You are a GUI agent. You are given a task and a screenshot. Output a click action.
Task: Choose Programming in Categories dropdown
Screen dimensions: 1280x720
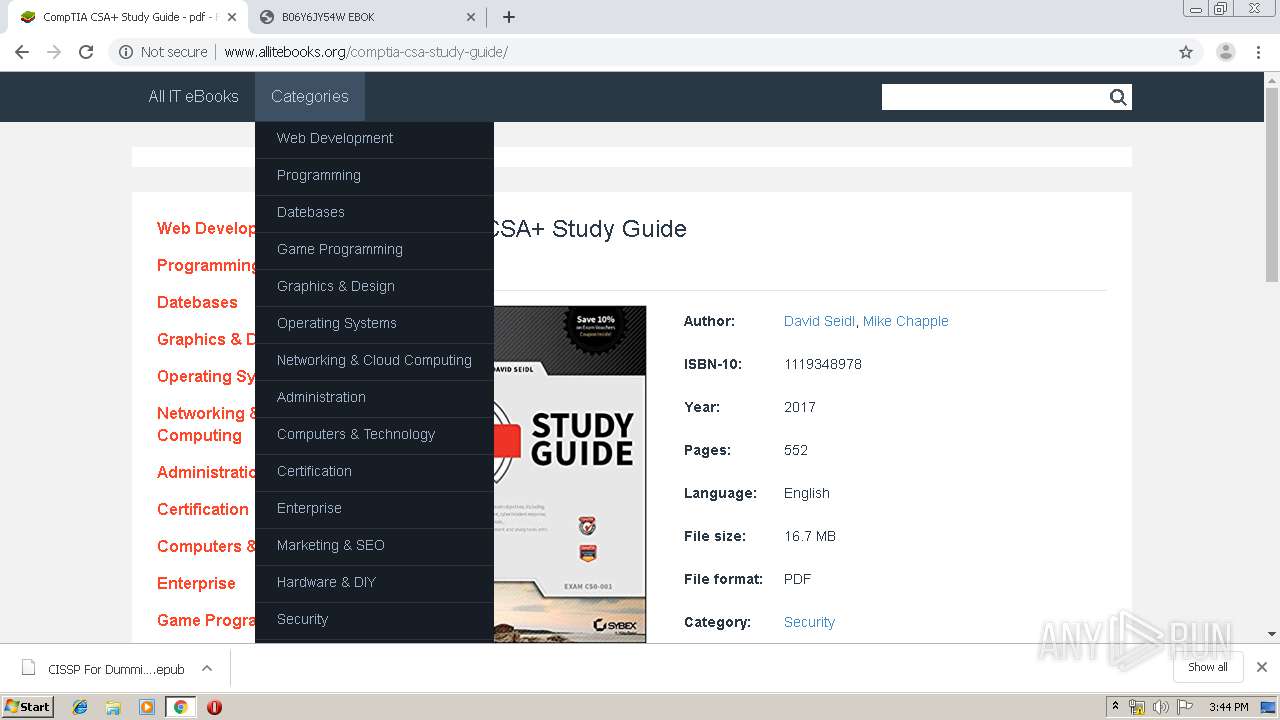pyautogui.click(x=374, y=175)
